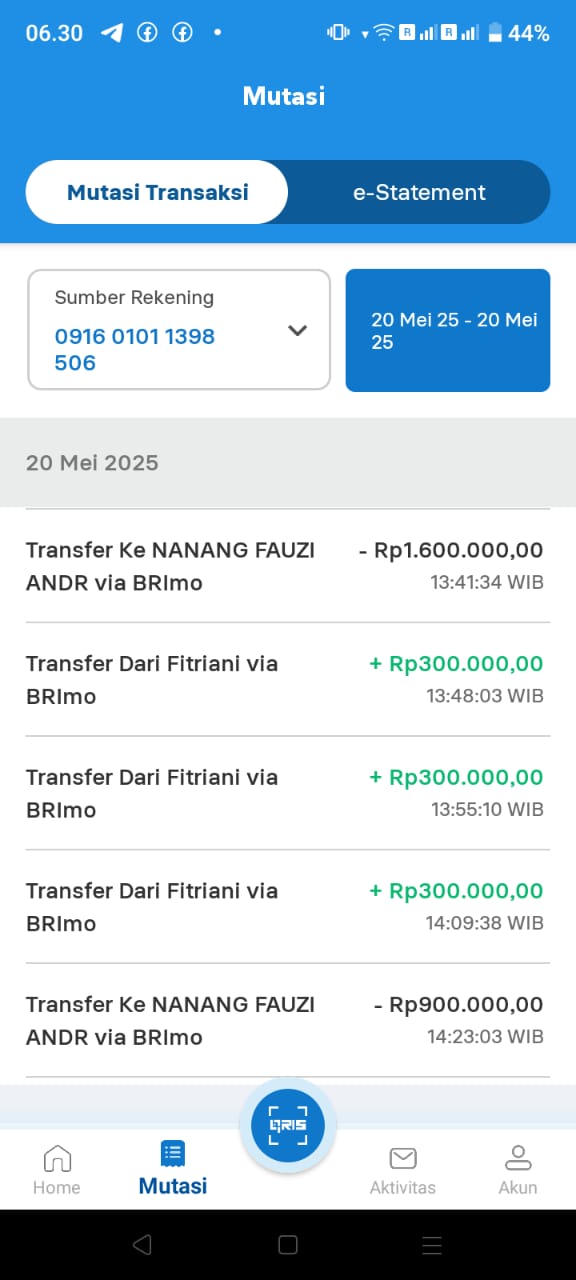This screenshot has width=576, height=1280.
Task: View the Fitriani transfer at 13:55:10 WIB
Action: tap(288, 793)
